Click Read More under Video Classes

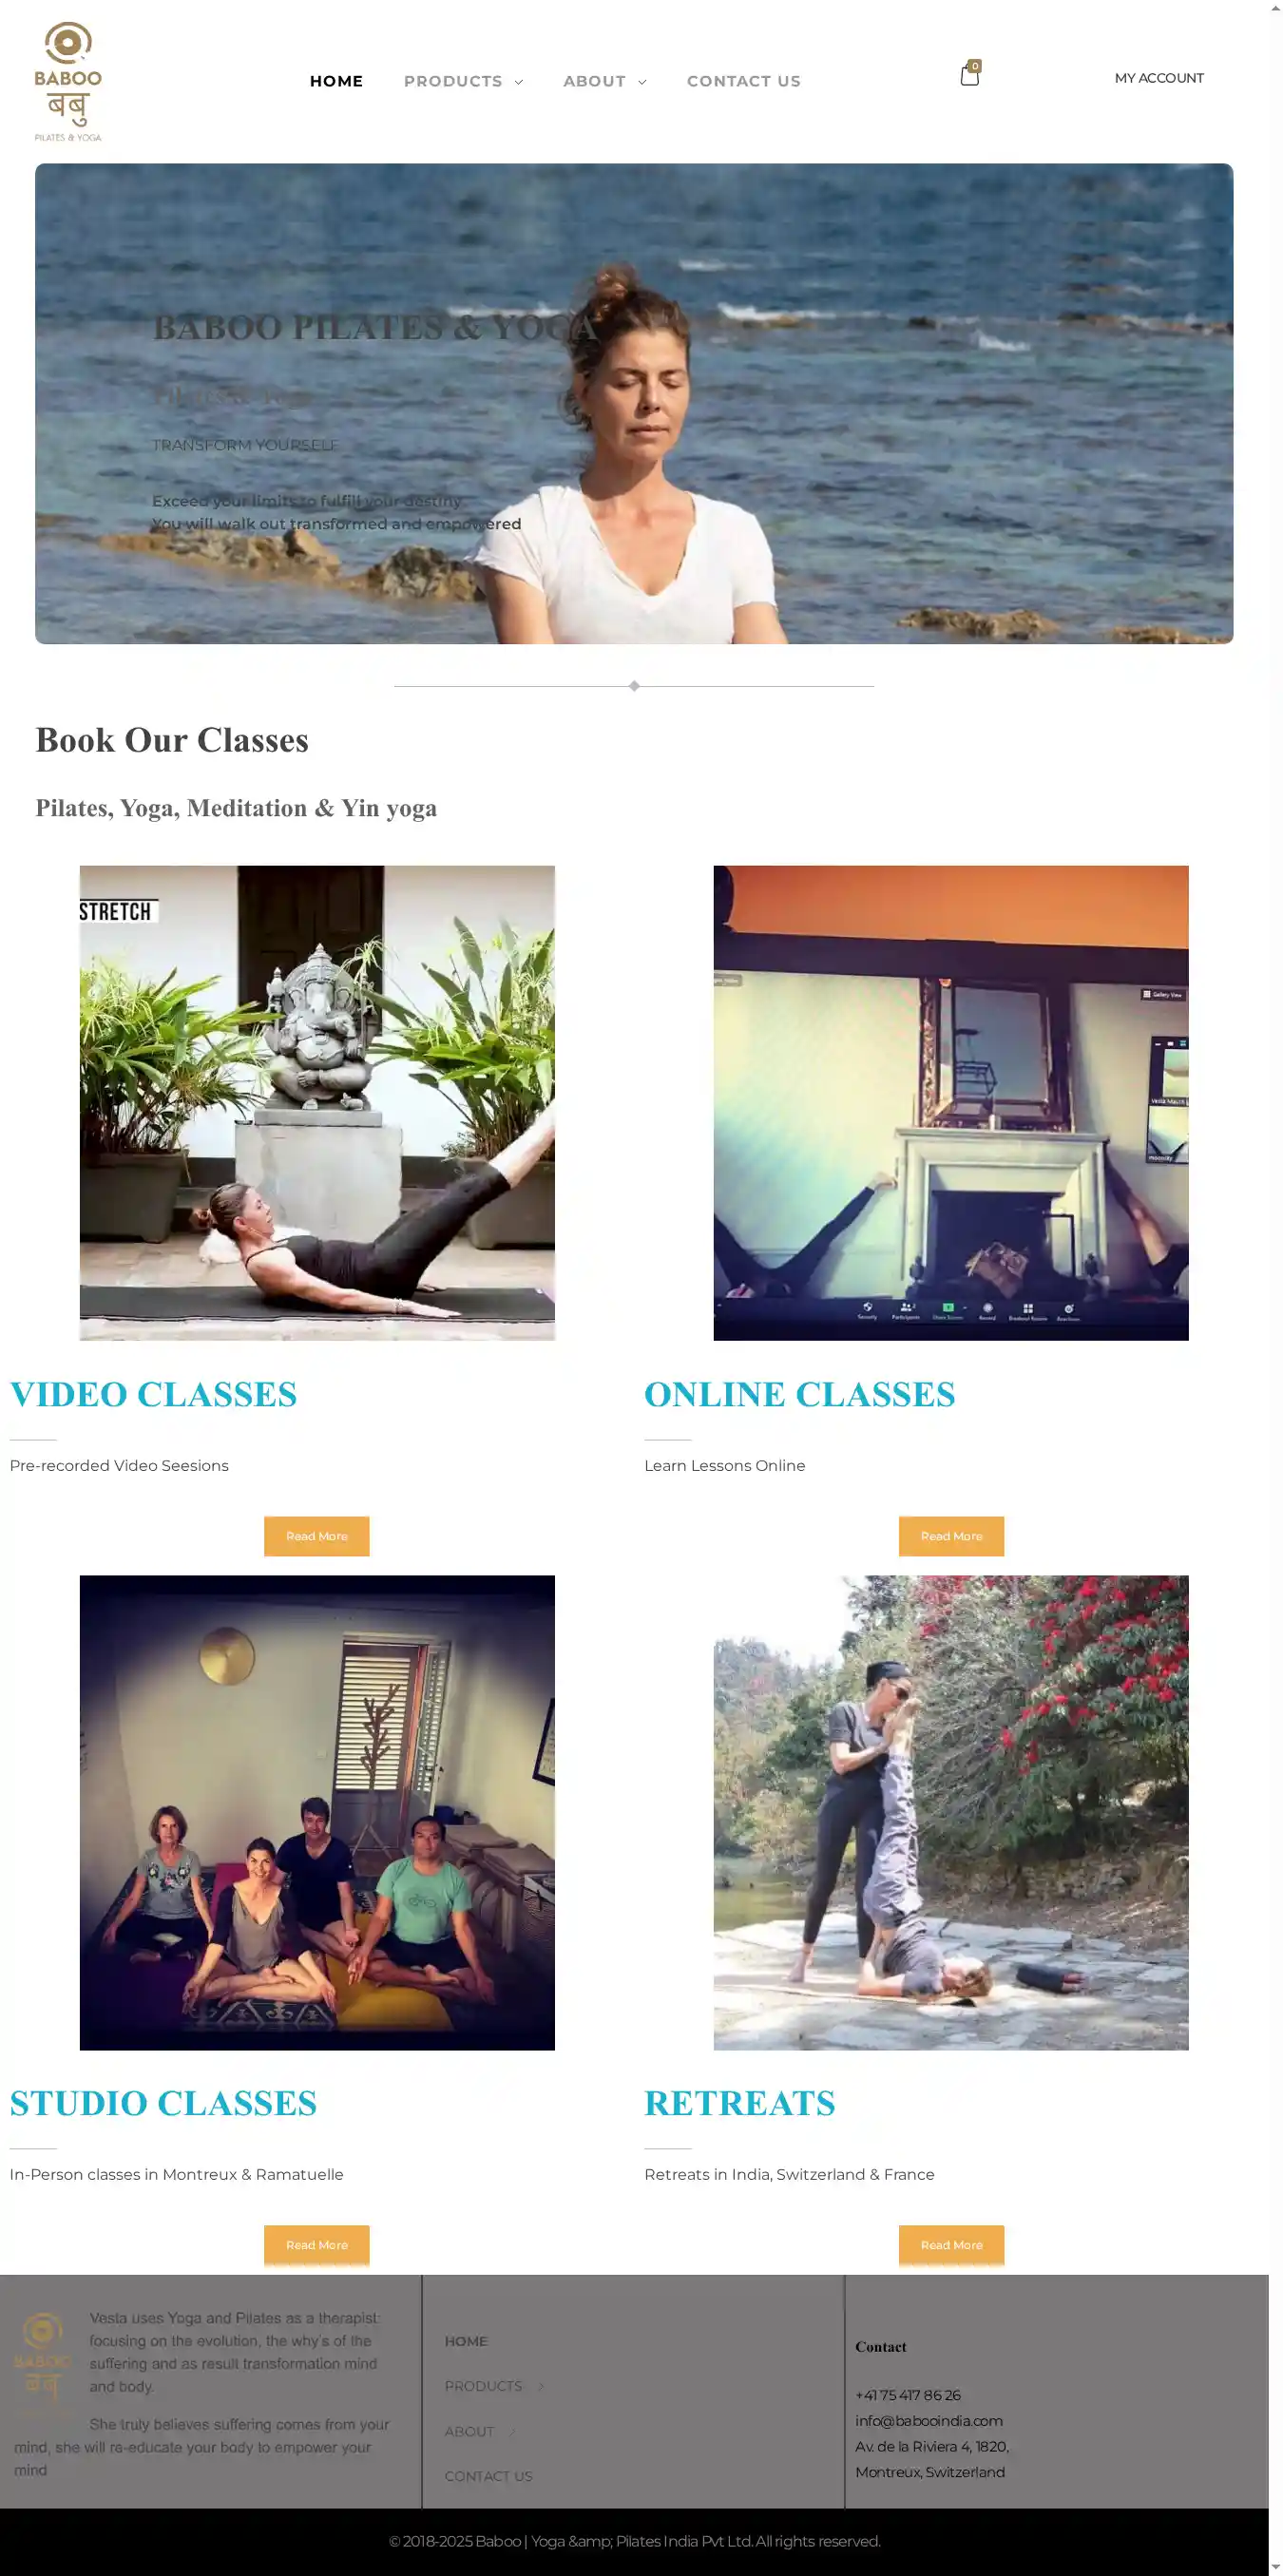[317, 1536]
